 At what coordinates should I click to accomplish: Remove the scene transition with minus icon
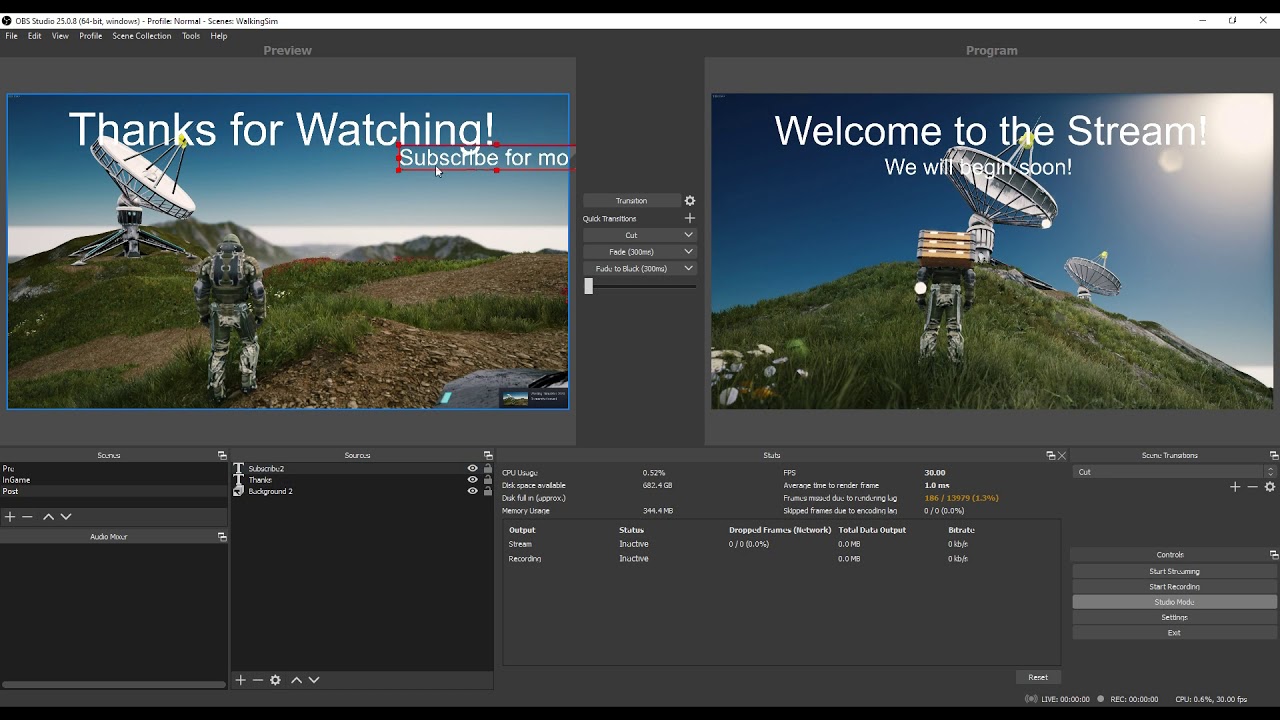1252,487
